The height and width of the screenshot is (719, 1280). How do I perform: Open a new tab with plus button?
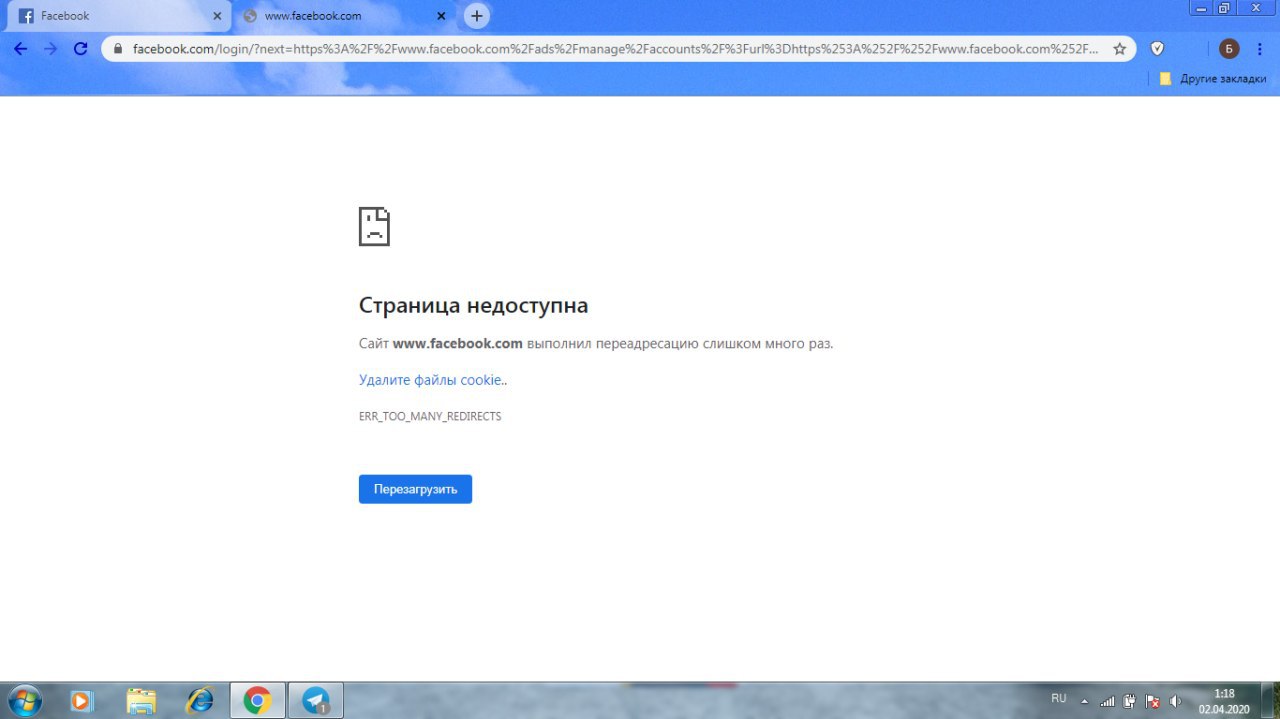tap(477, 16)
